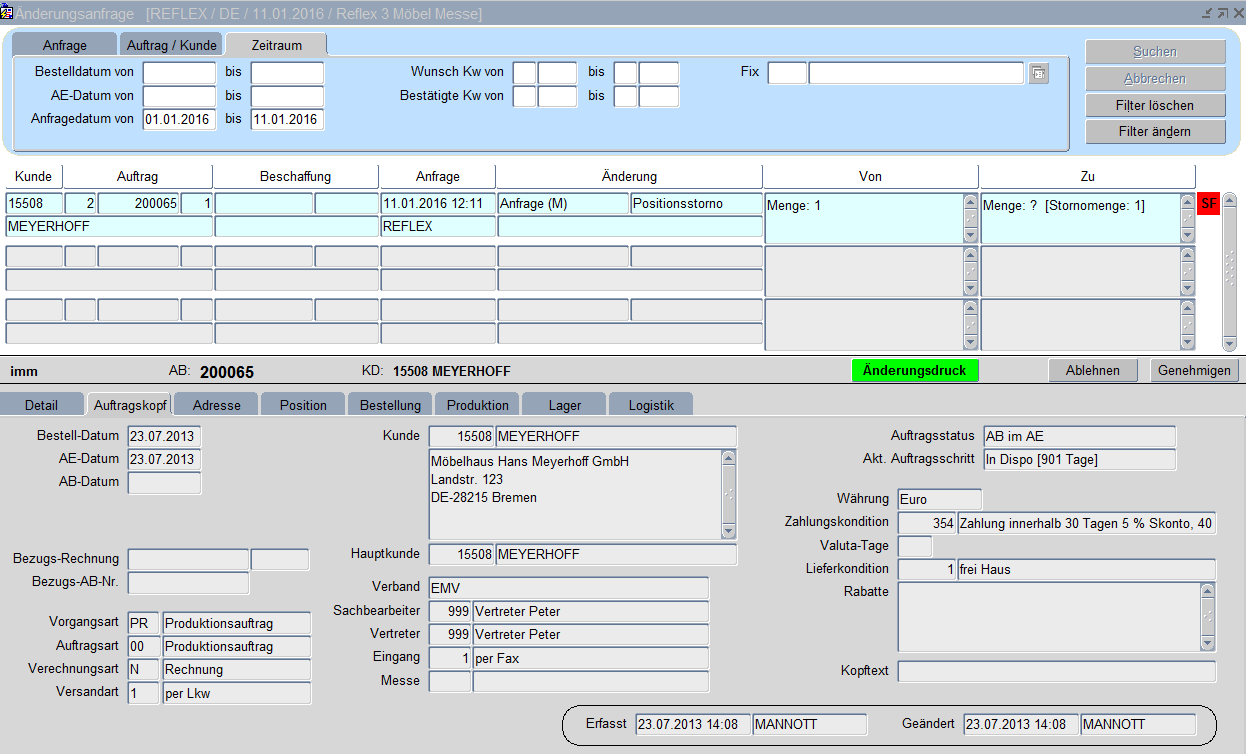Click the Ablehnen button
Screen dimensions: 1246x755
tap(1092, 370)
